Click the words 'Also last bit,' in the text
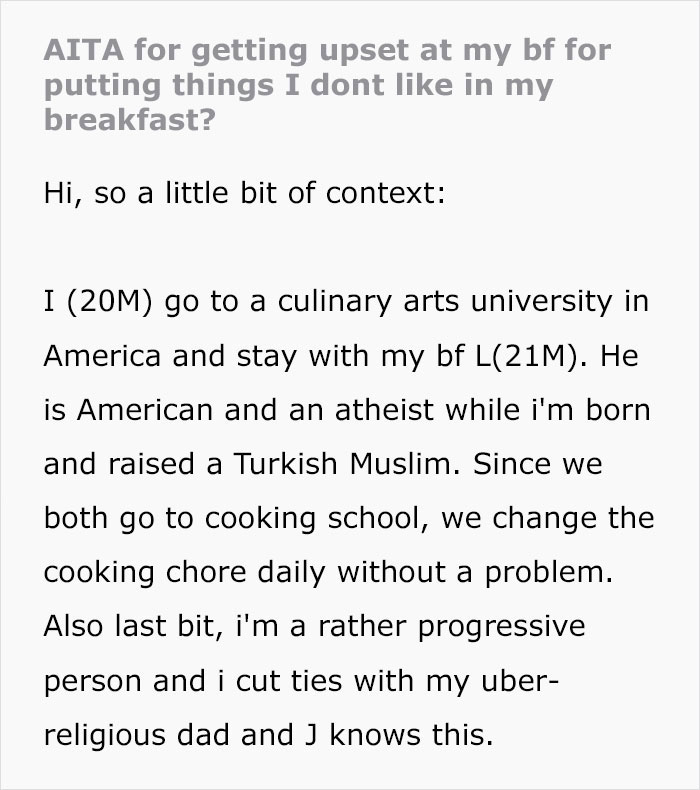 click(x=134, y=627)
